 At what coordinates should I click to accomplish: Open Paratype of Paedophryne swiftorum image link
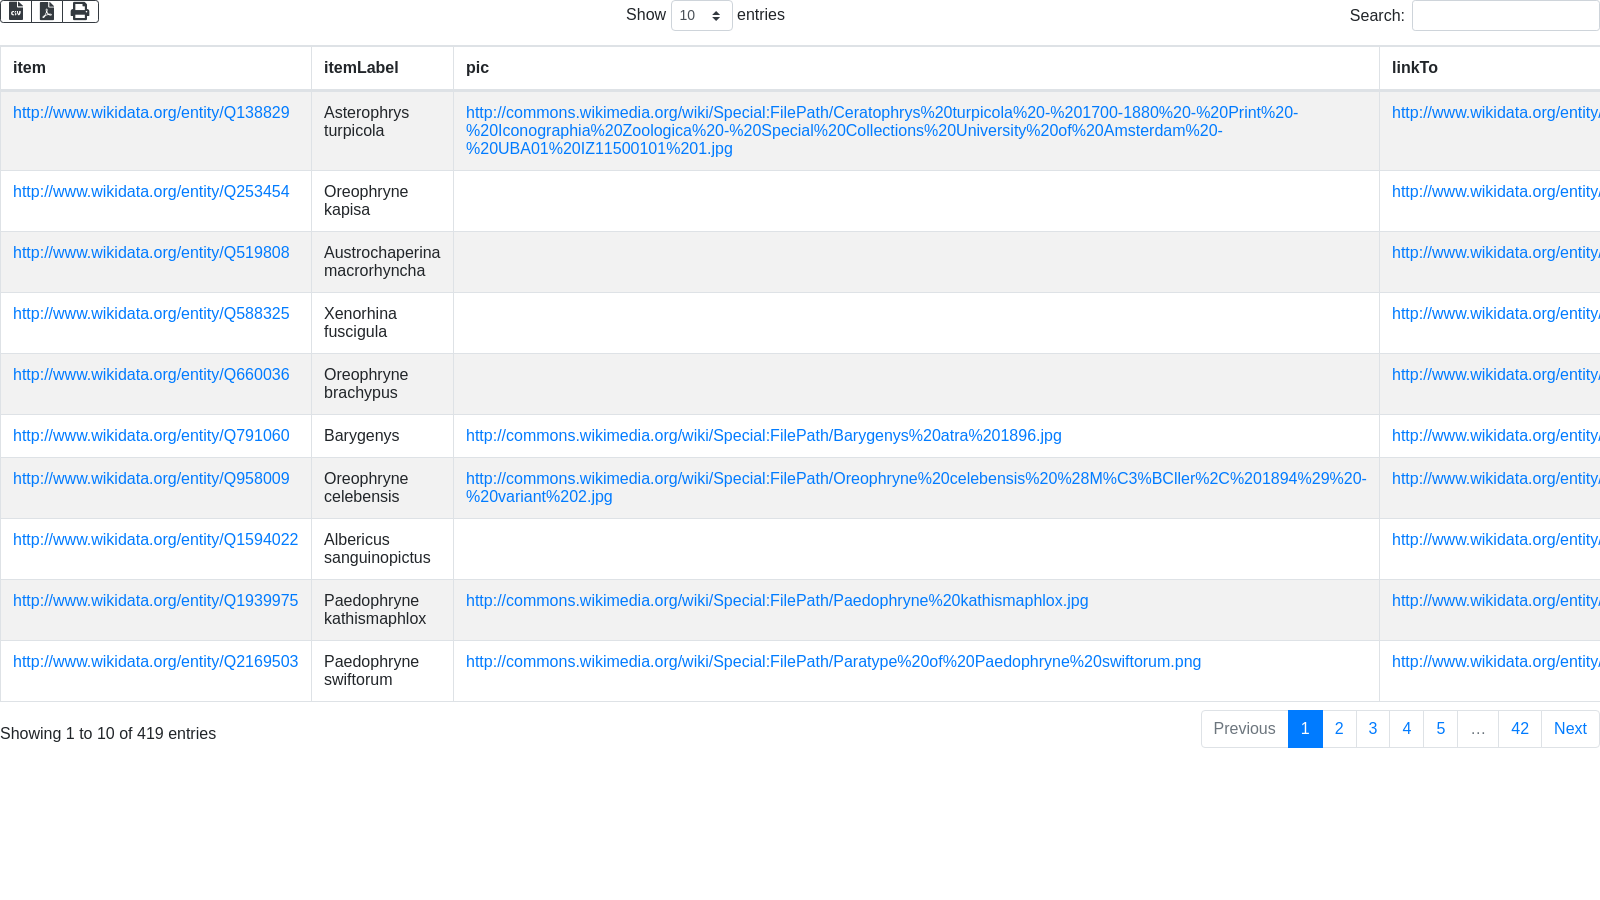click(x=833, y=662)
